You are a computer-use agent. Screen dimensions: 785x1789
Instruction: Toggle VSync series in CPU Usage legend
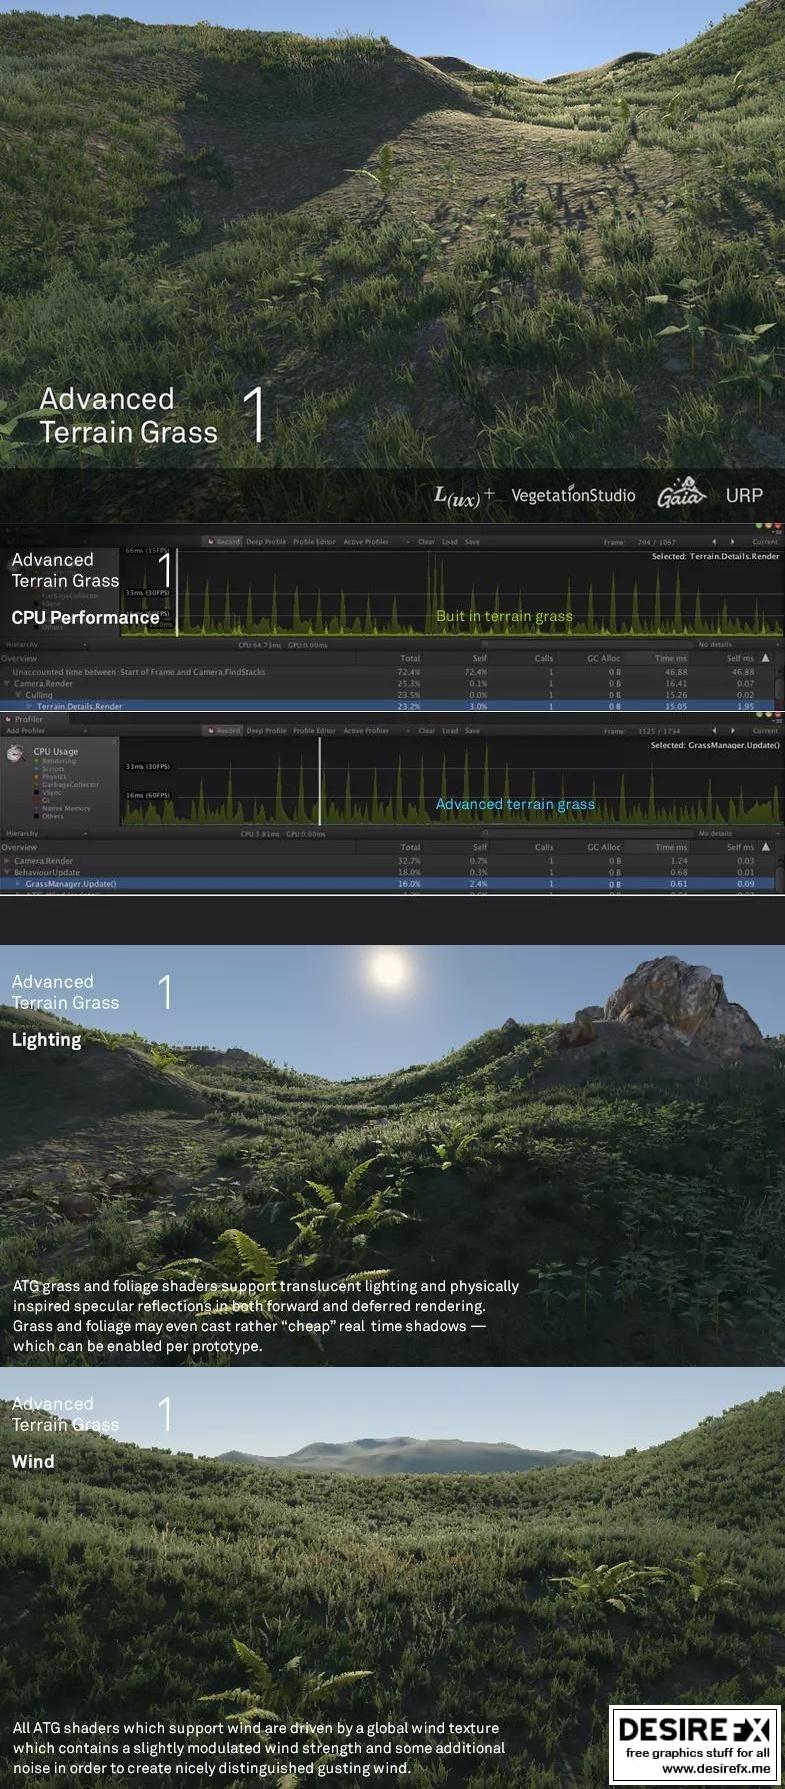[x=49, y=793]
